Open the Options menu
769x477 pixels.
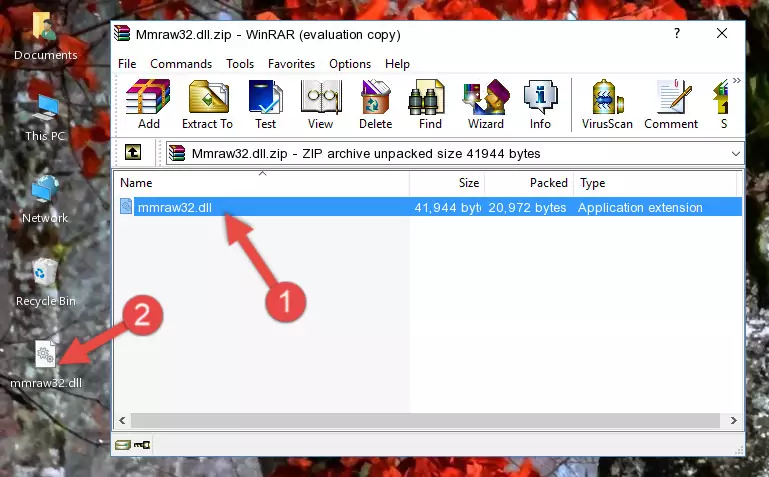pos(350,64)
